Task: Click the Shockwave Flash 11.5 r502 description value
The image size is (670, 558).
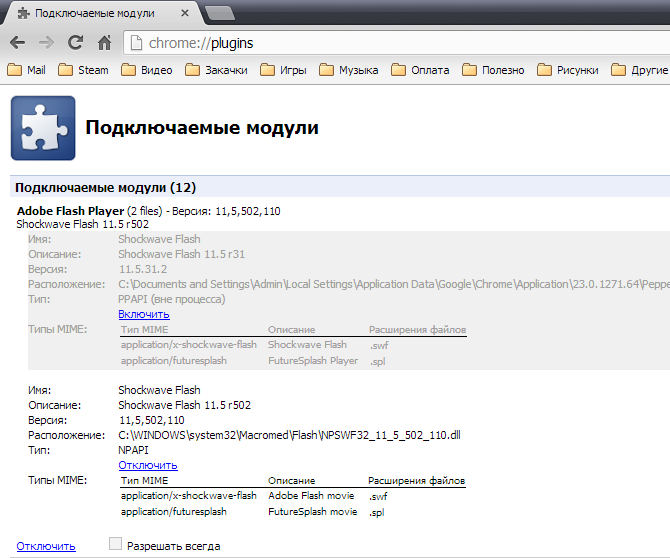Action: point(185,405)
